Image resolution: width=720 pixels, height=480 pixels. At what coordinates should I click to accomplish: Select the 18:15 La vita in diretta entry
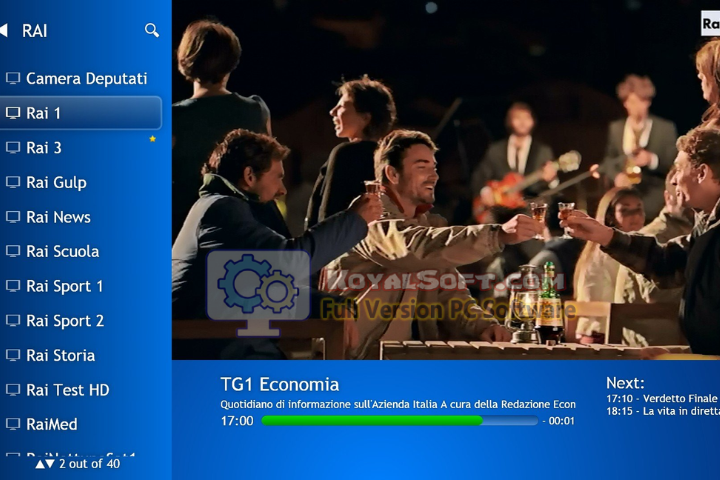click(663, 411)
